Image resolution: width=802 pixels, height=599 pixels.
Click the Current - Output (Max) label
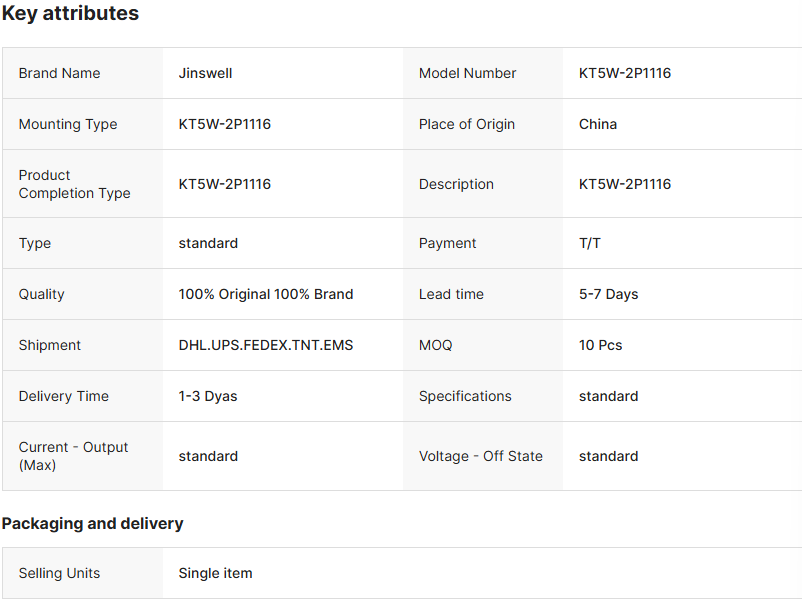point(73,456)
